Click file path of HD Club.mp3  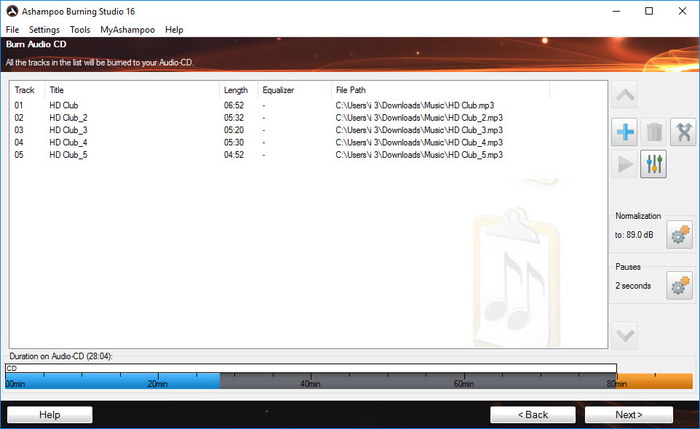(x=415, y=105)
